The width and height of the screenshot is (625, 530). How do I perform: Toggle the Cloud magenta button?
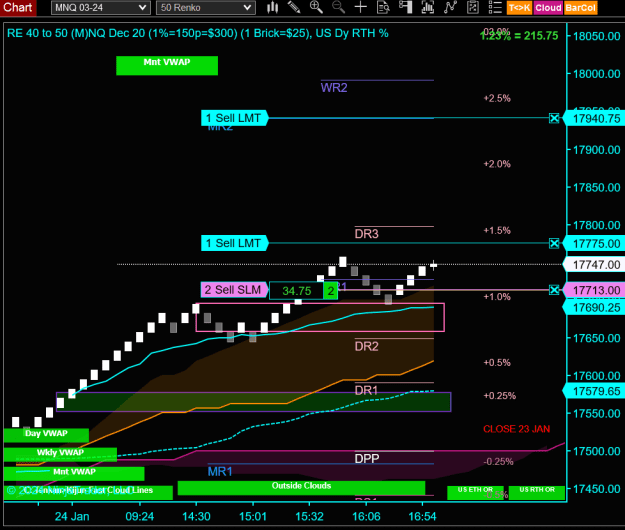(548, 8)
